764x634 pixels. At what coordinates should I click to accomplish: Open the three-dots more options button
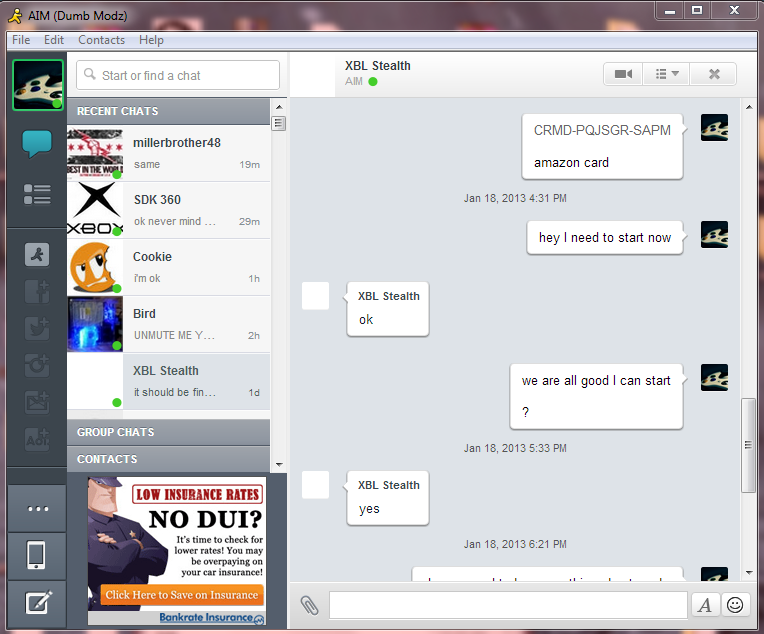pos(38,509)
